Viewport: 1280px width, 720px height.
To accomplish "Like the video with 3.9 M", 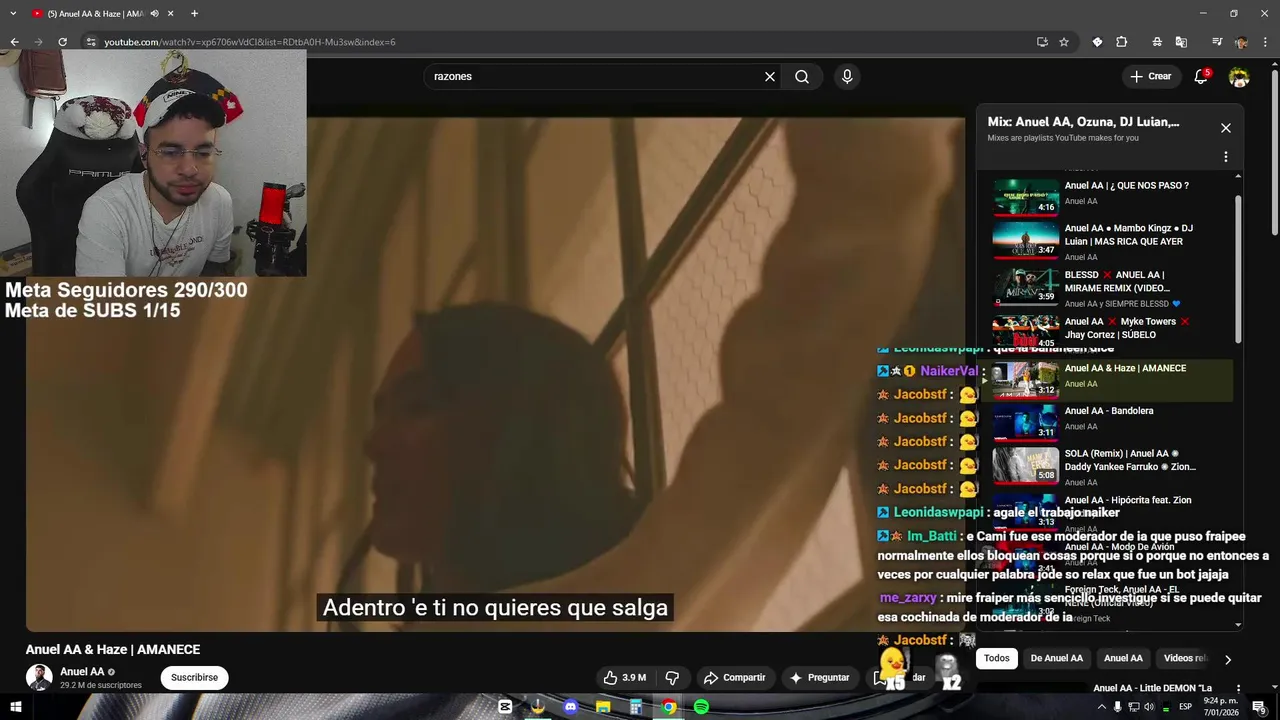I will 625,677.
